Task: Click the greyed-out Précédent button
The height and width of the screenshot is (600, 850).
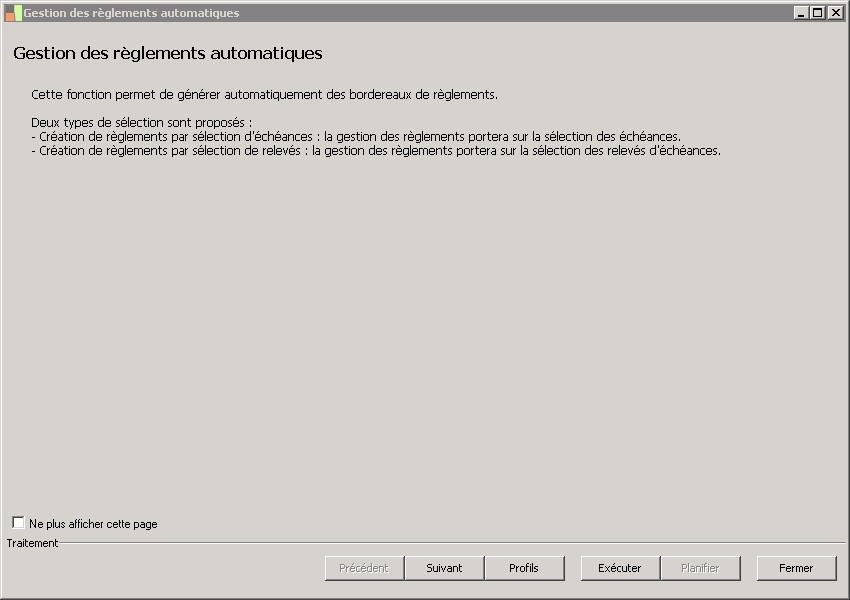Action: pyautogui.click(x=364, y=568)
